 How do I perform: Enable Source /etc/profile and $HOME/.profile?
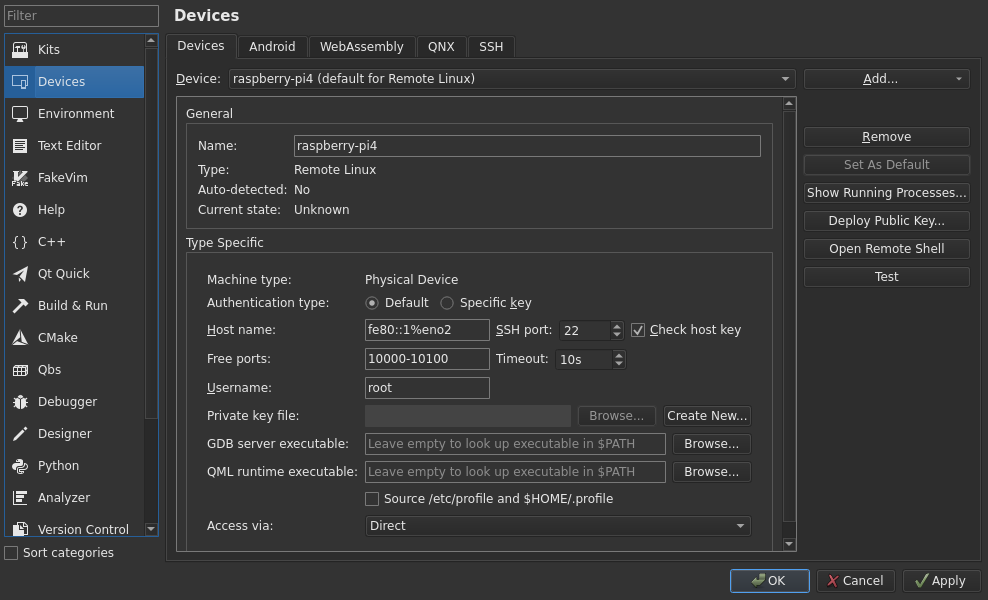[372, 499]
